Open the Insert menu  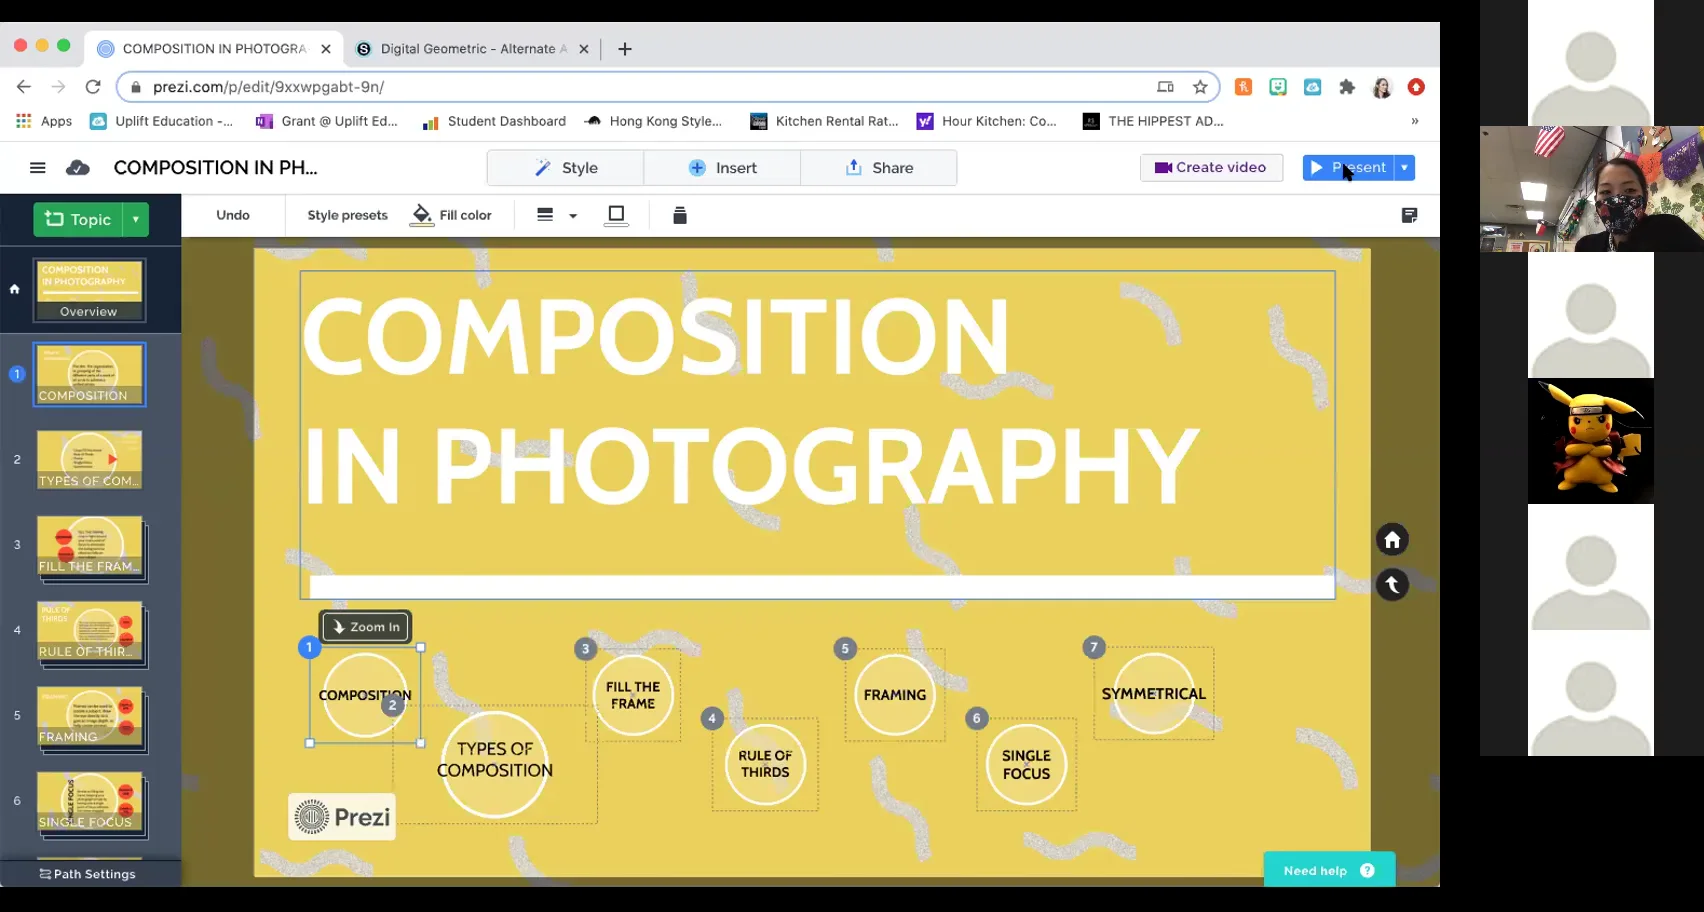(x=722, y=168)
